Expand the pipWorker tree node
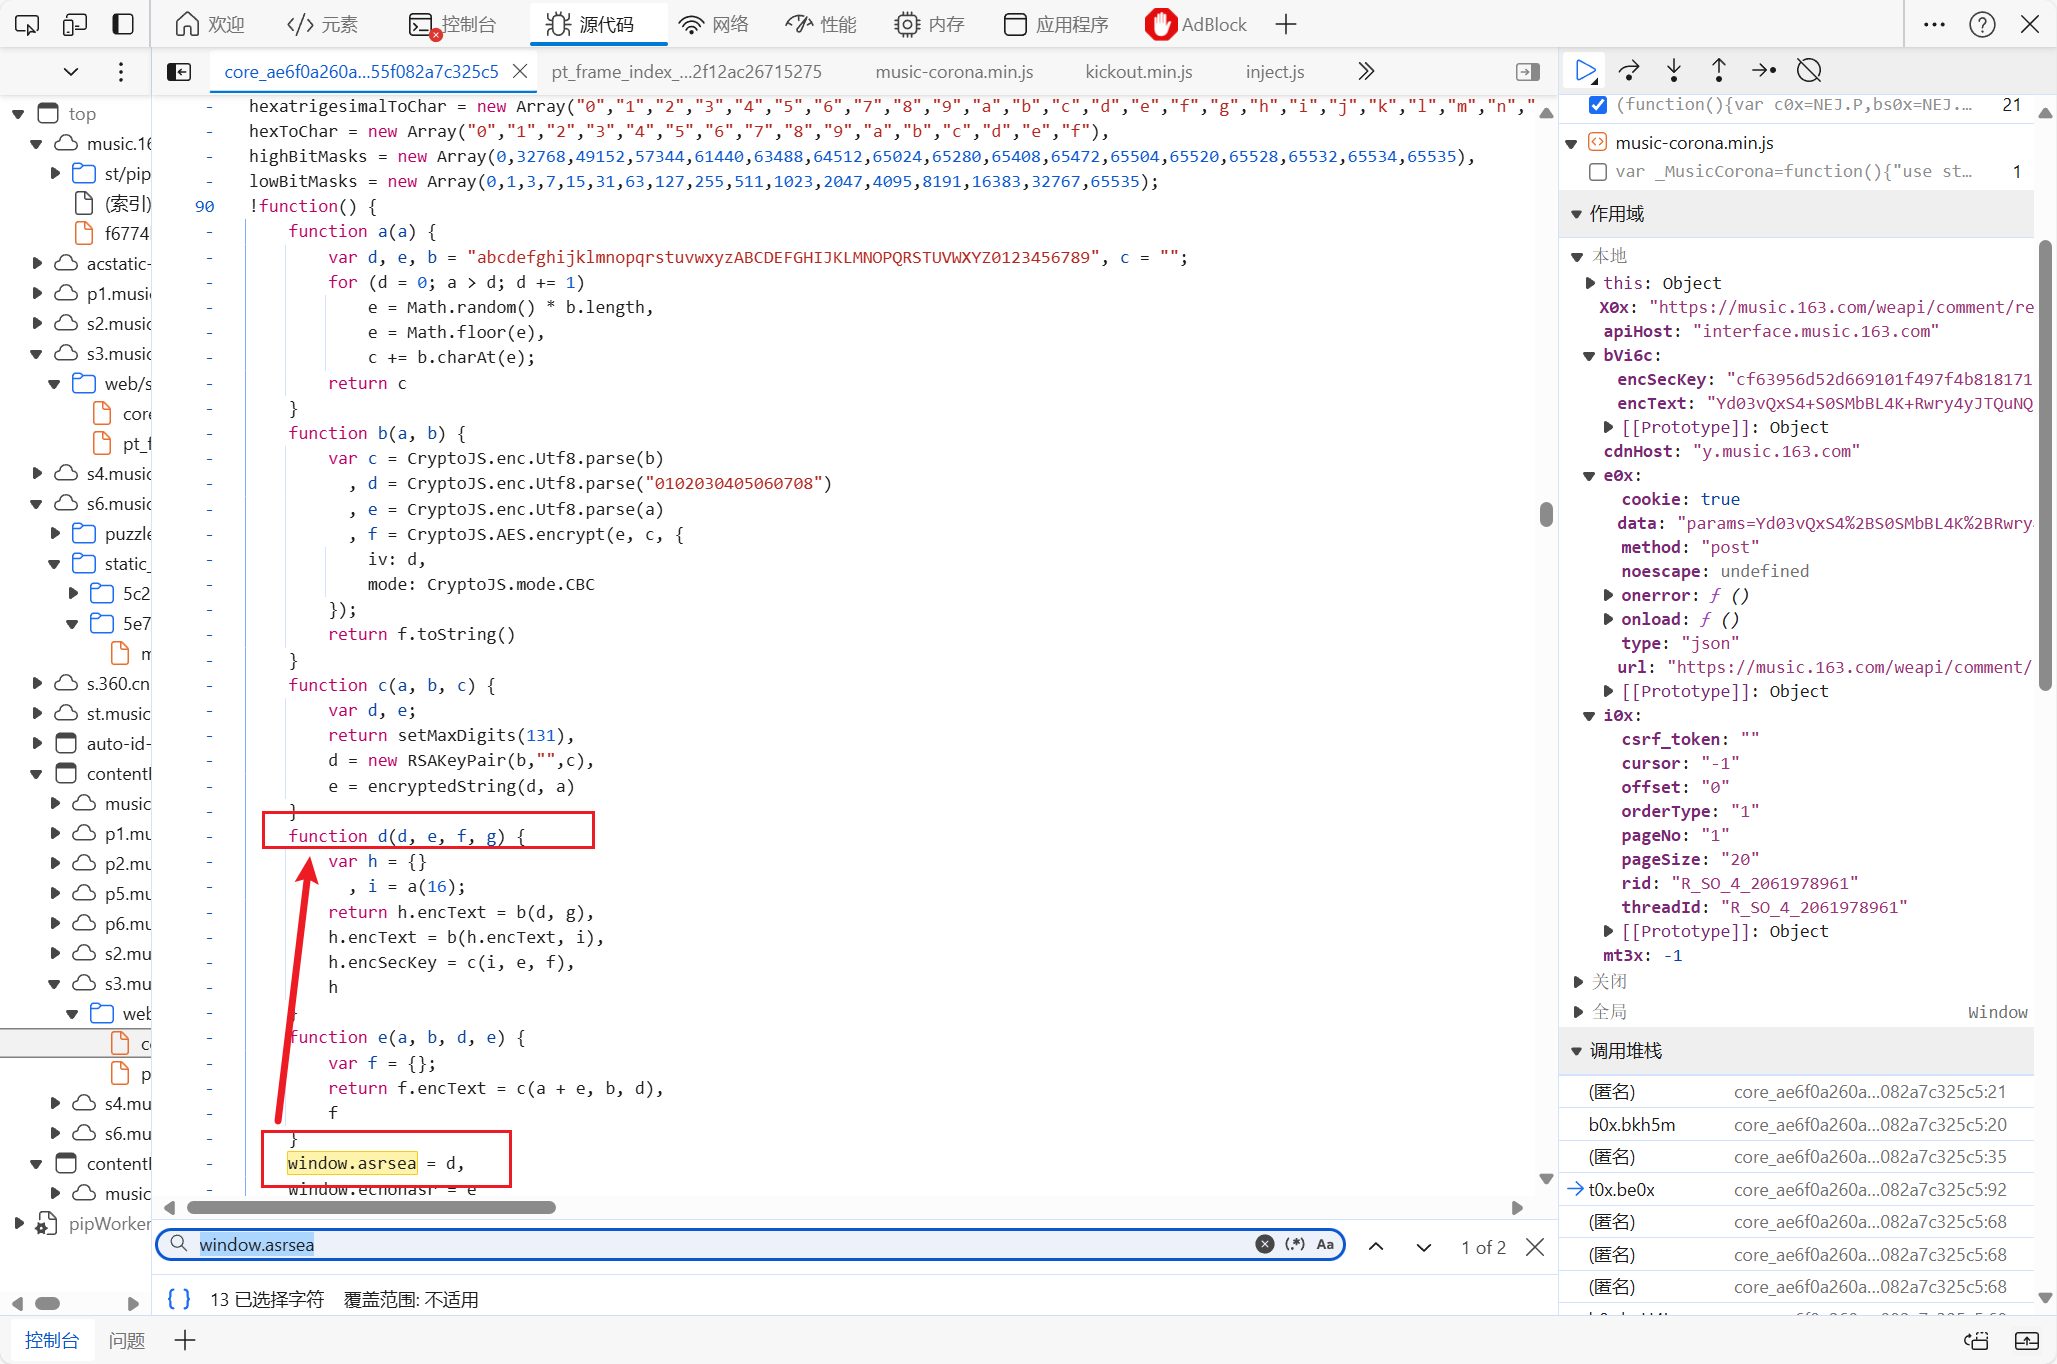The width and height of the screenshot is (2057, 1364). coord(19,1223)
